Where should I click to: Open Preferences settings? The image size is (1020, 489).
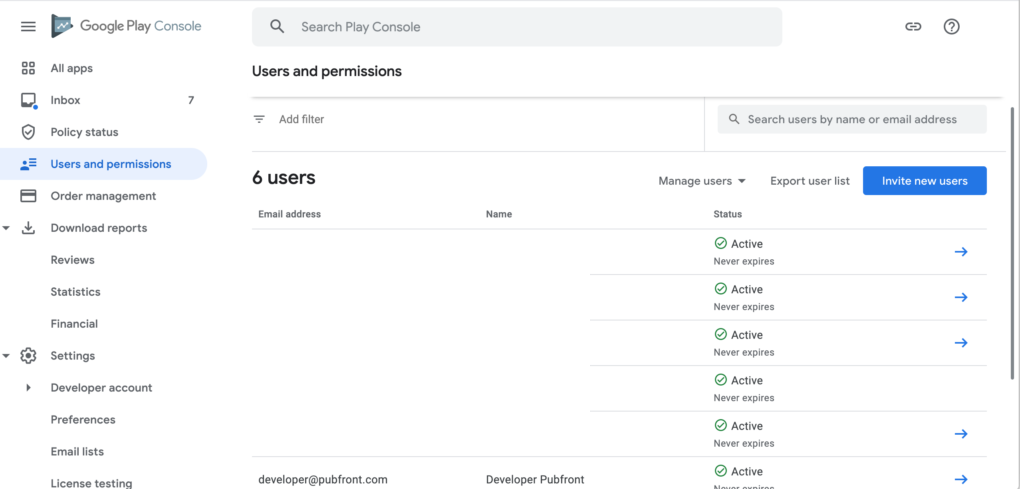click(83, 419)
